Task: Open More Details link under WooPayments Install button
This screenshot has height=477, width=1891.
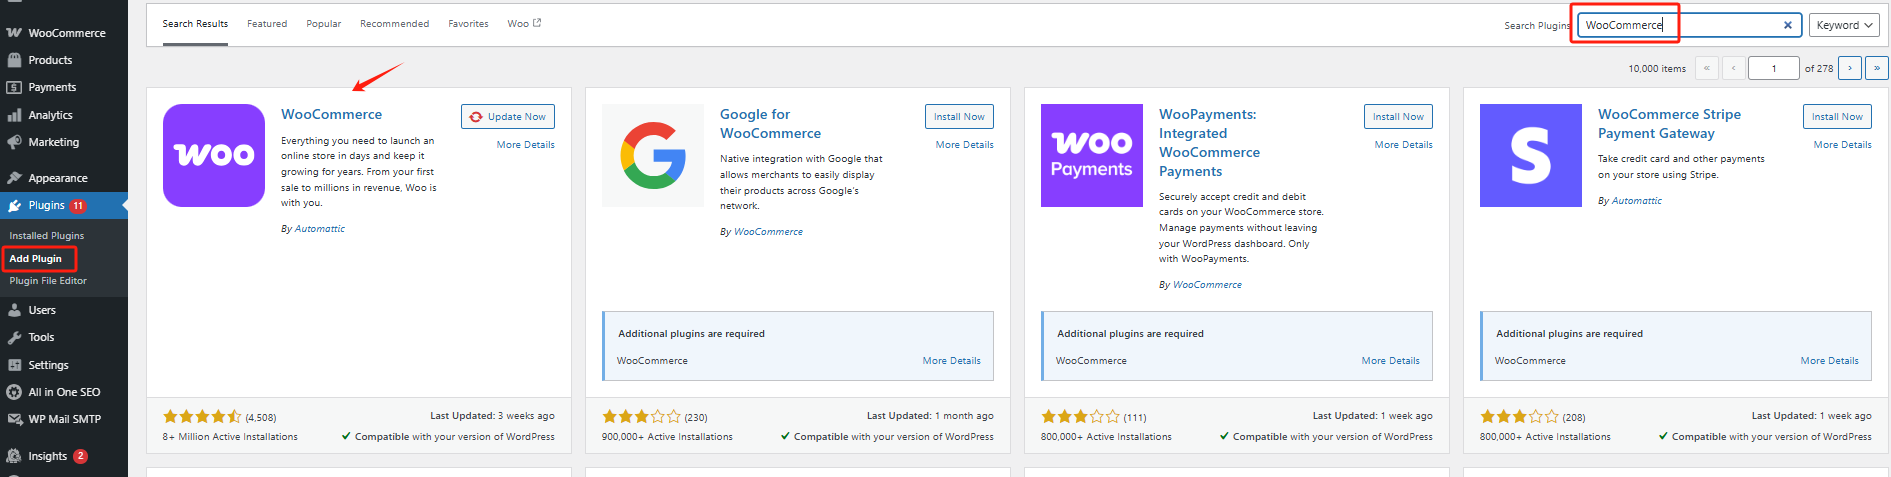Action: 1403,145
